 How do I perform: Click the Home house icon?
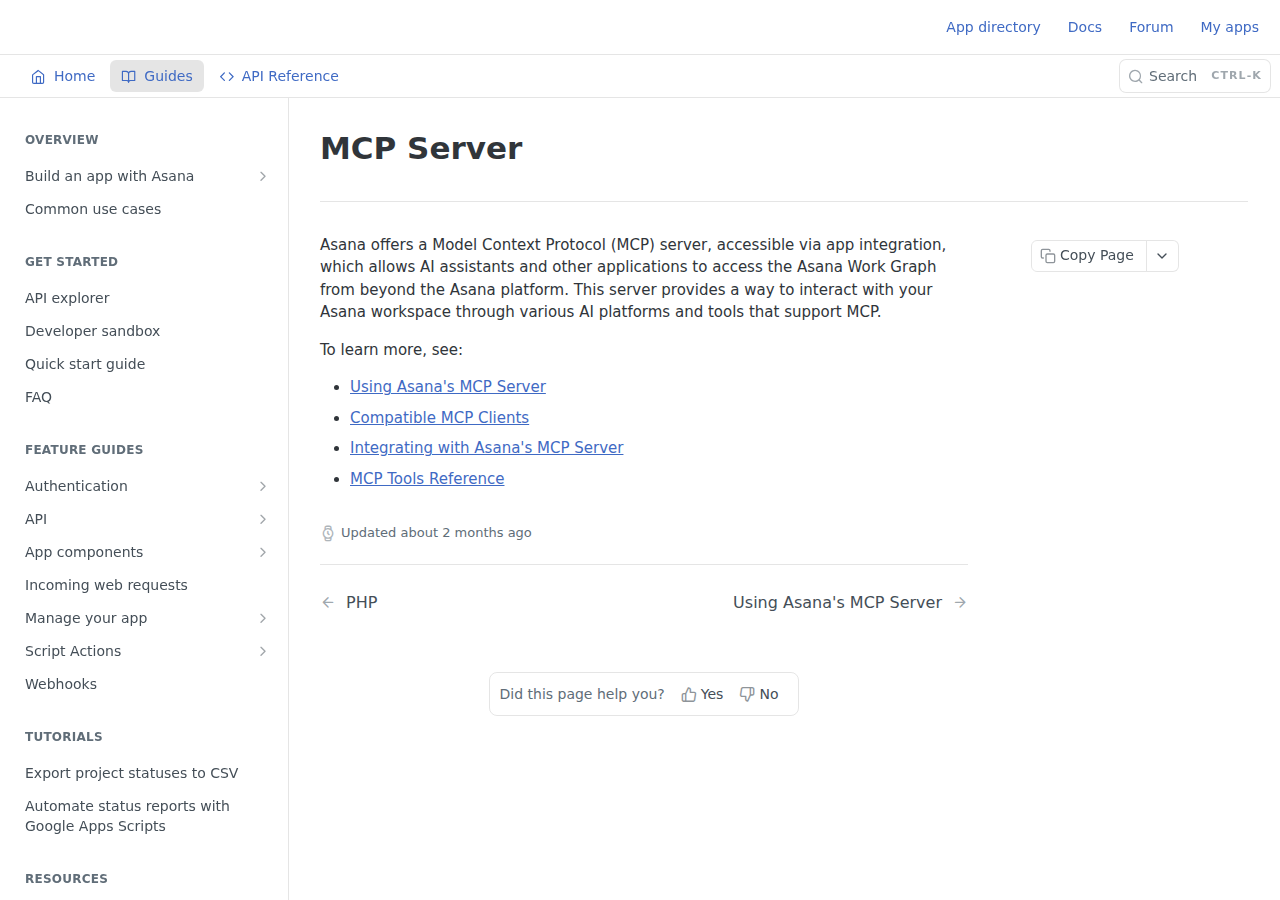point(38,77)
